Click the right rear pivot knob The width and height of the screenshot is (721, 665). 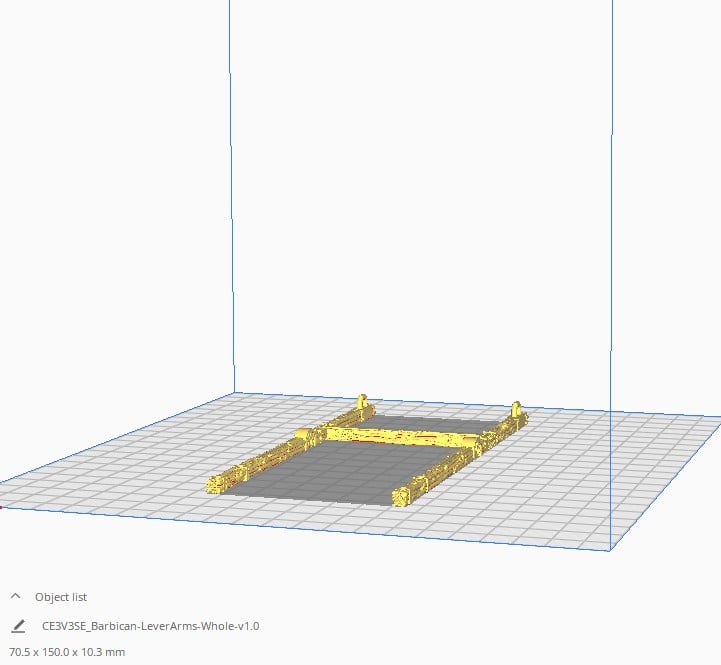coord(516,410)
